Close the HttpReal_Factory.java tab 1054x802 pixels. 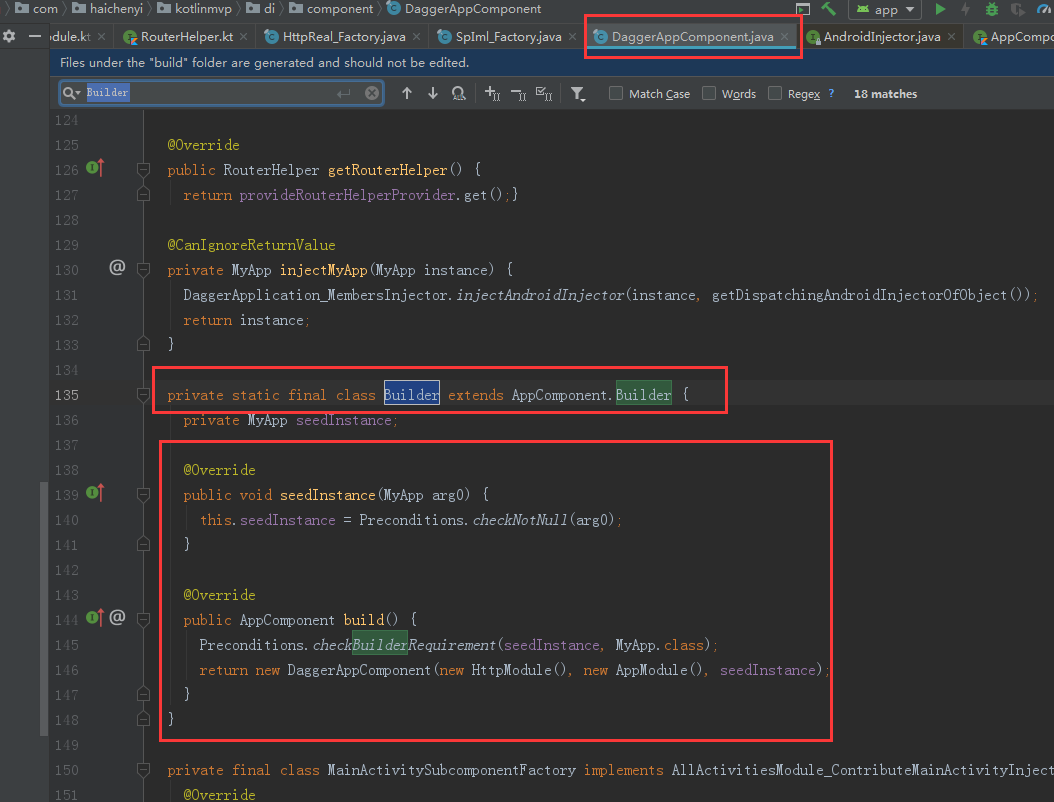417,37
